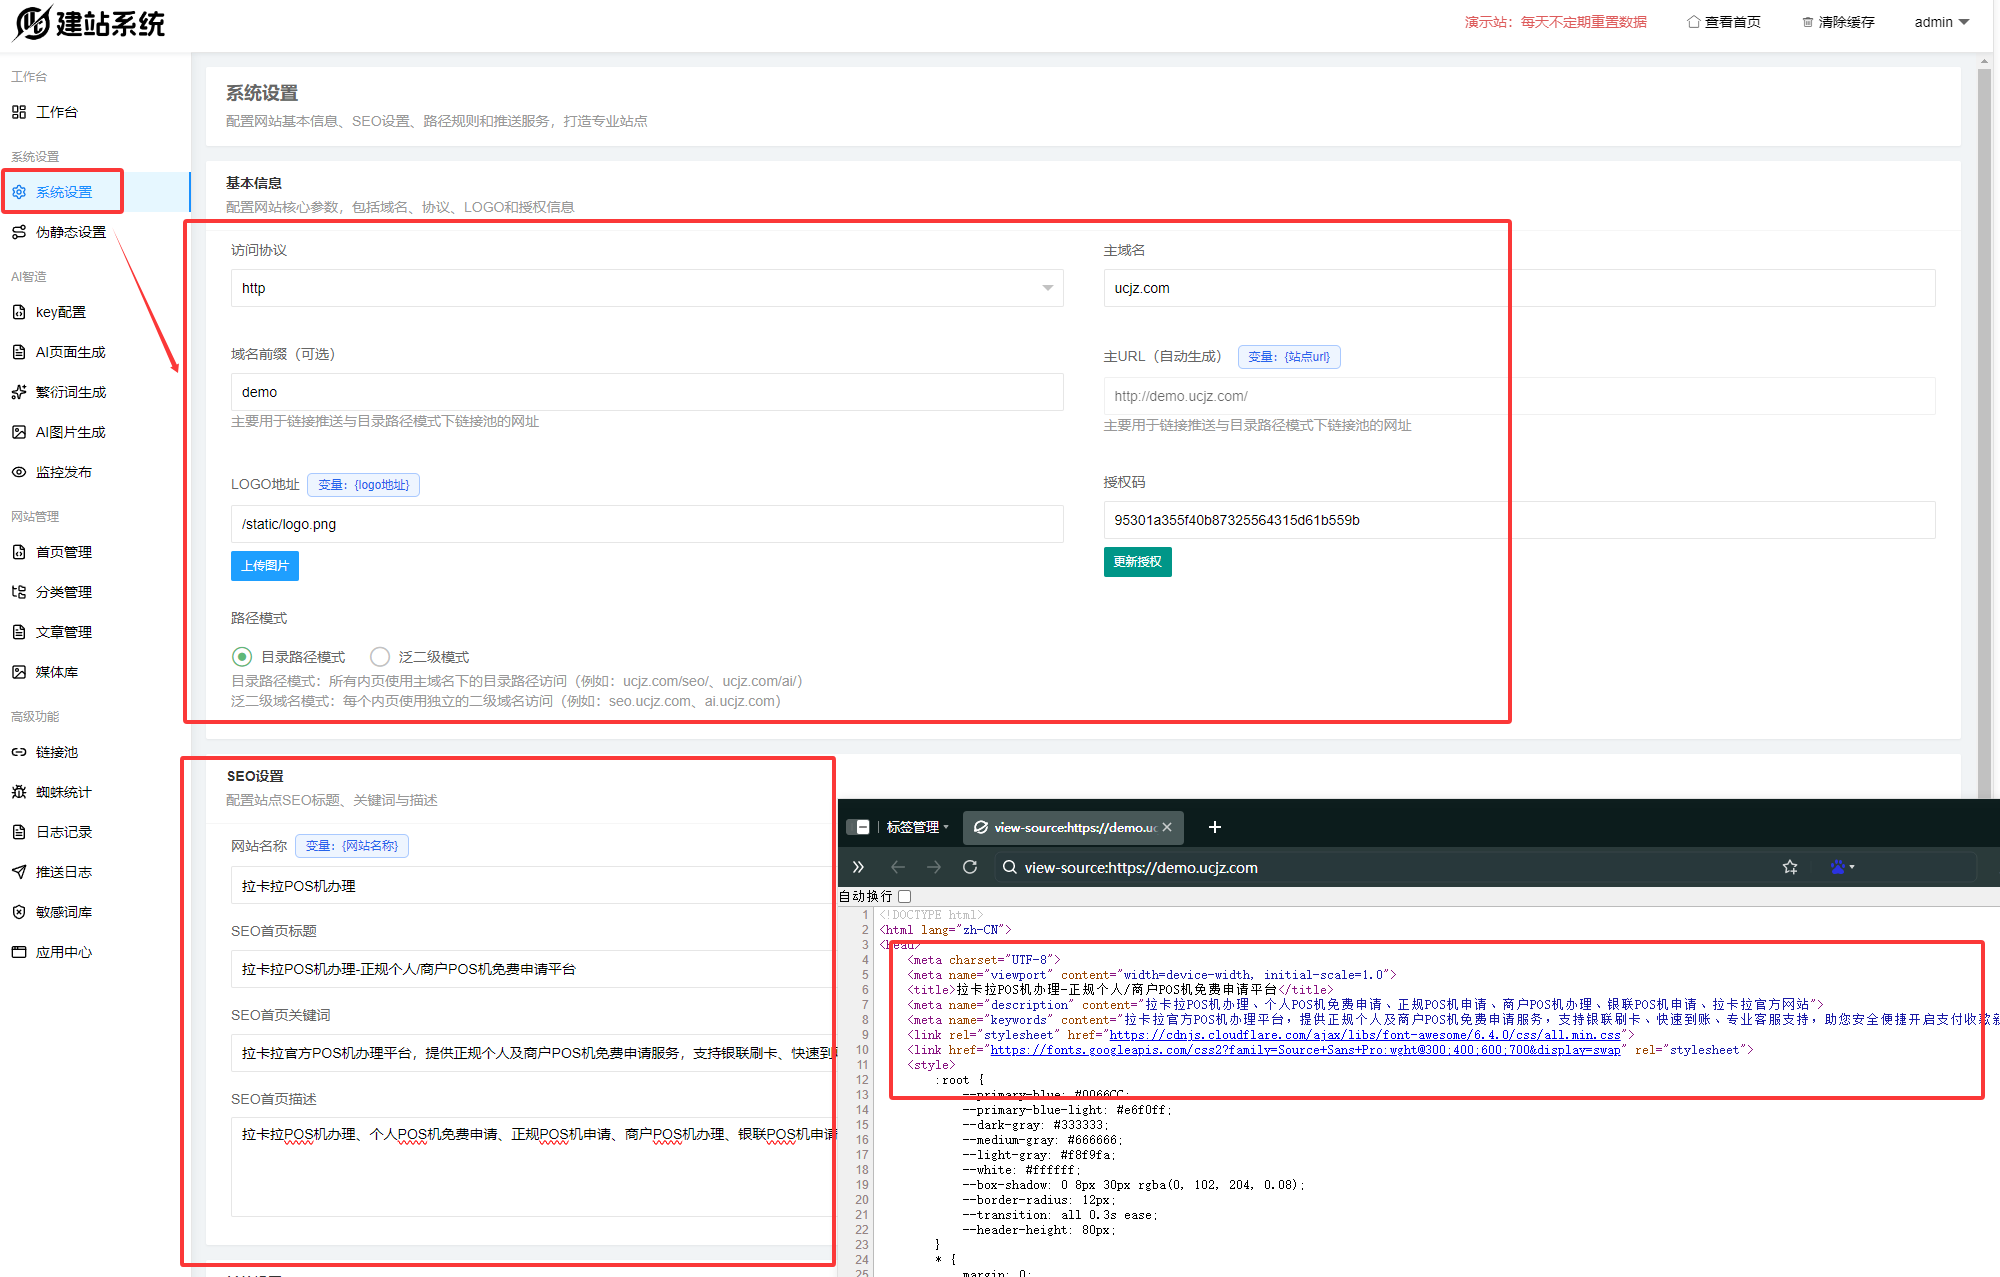
Task: Select 目录路径模式 radio button
Action: click(x=242, y=657)
